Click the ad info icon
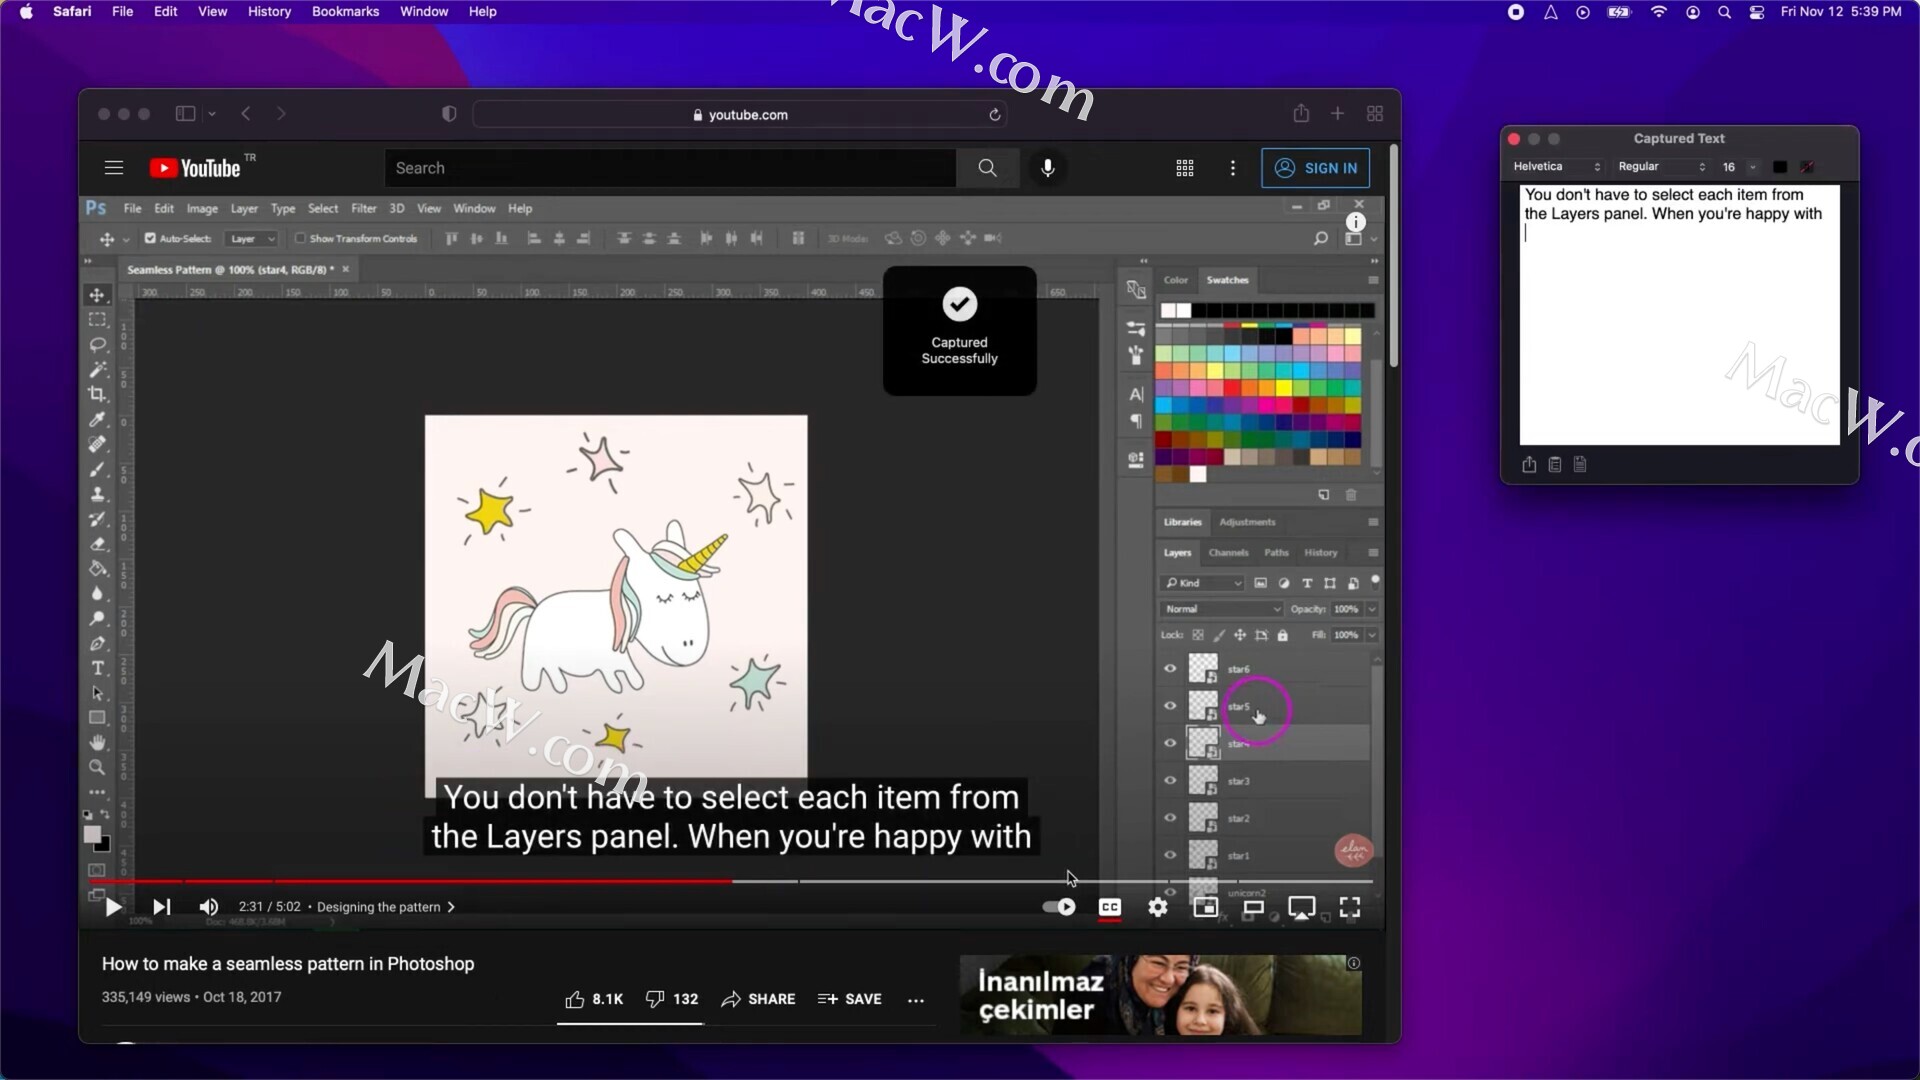 (x=1353, y=963)
